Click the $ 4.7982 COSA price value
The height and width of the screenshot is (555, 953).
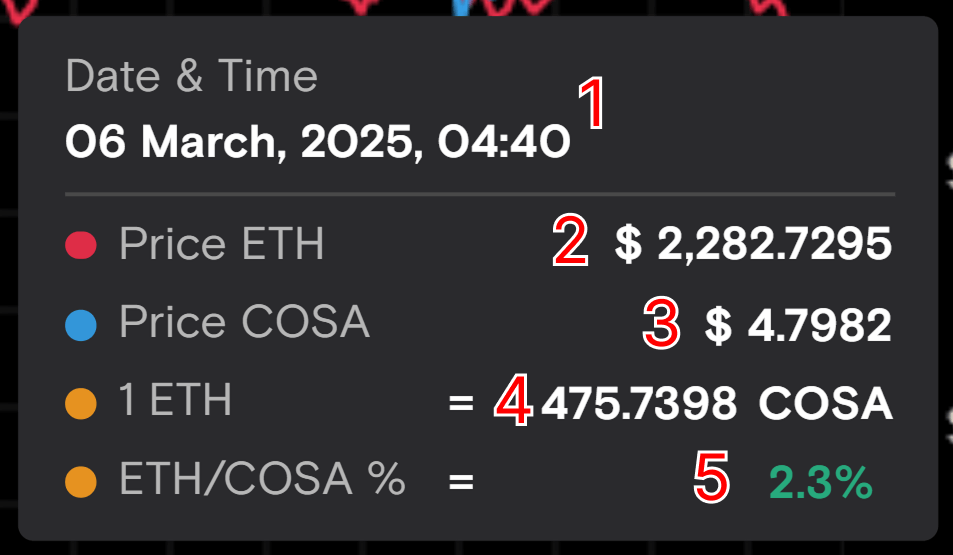[x=798, y=326]
